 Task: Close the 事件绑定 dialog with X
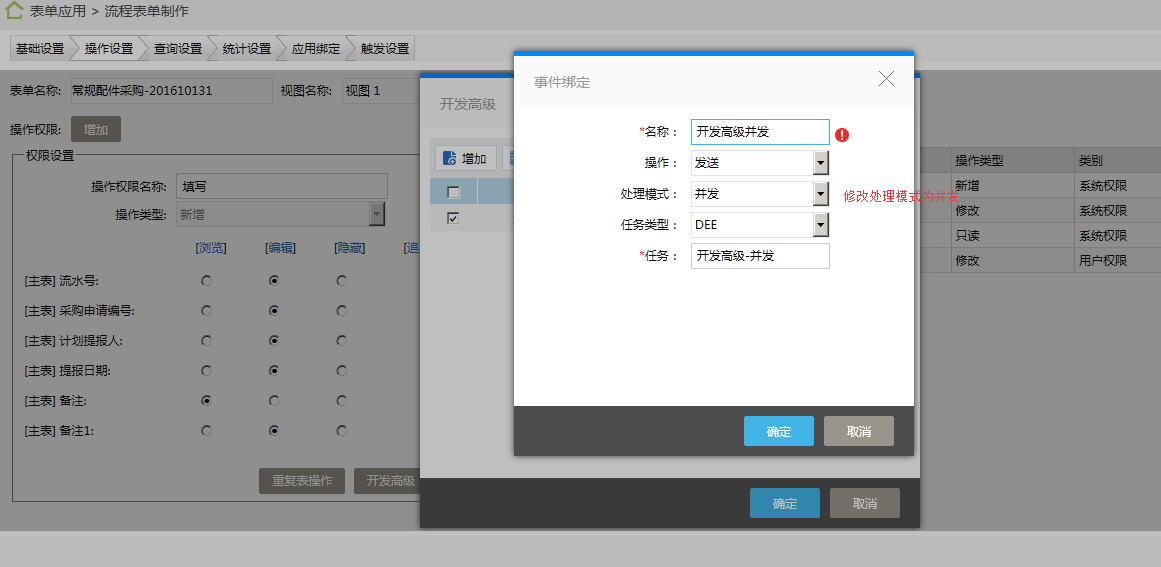pos(886,79)
